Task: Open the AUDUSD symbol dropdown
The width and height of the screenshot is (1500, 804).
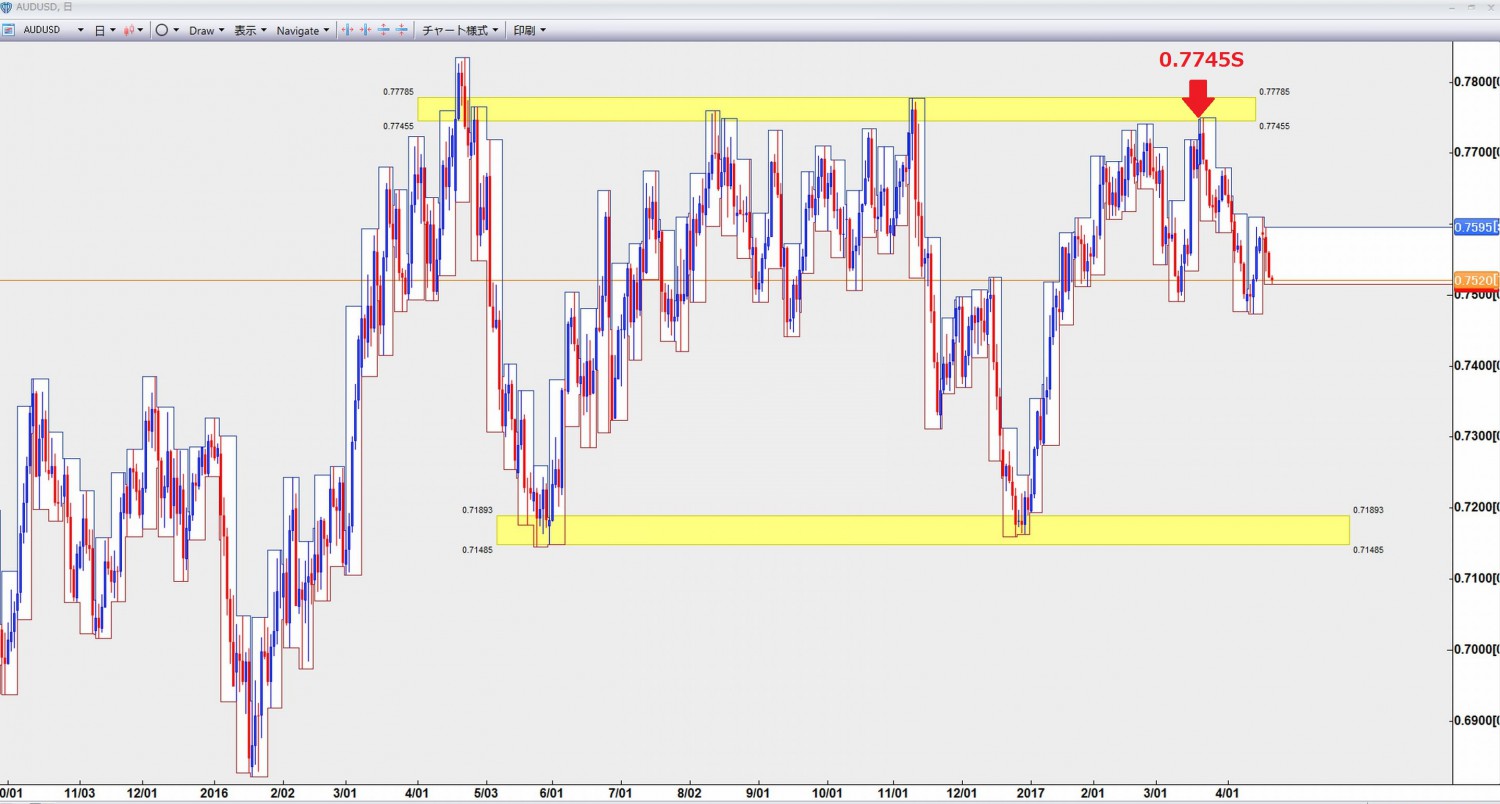Action: 80,30
